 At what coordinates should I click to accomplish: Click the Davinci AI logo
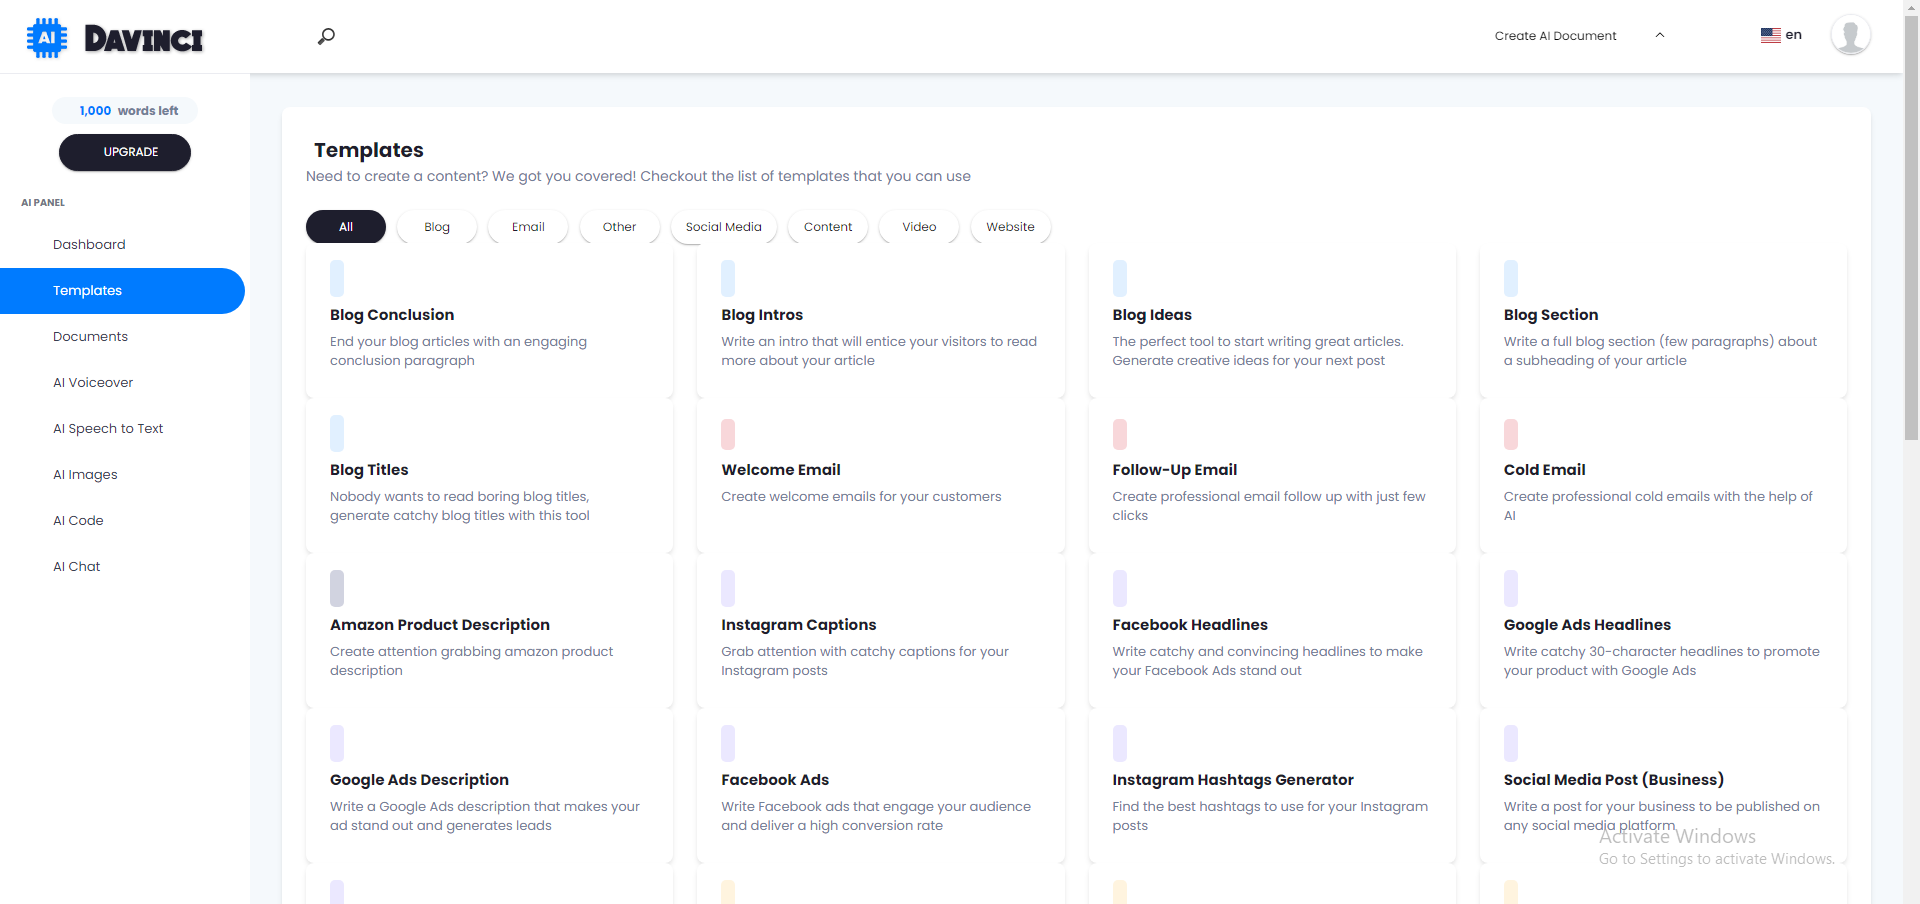tap(114, 38)
